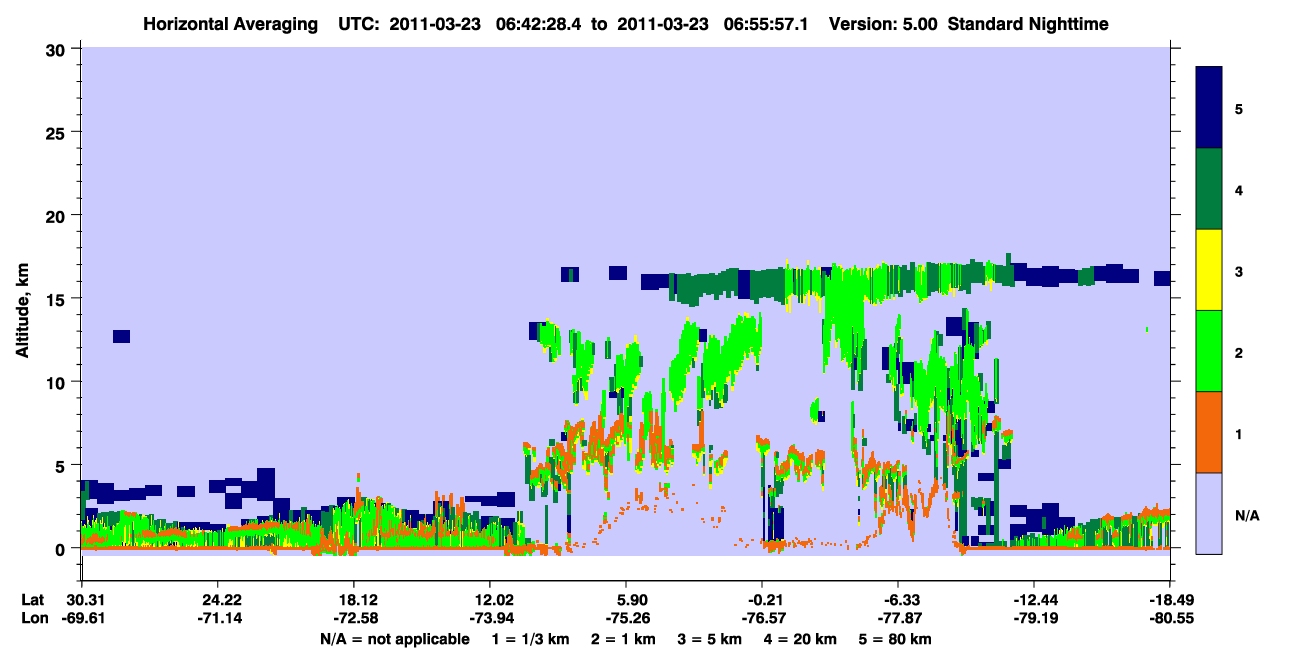Screen dimensions: 1300x667
Task: Click the '3 = 5 km' legend entry
Action: pyautogui.click(x=710, y=639)
